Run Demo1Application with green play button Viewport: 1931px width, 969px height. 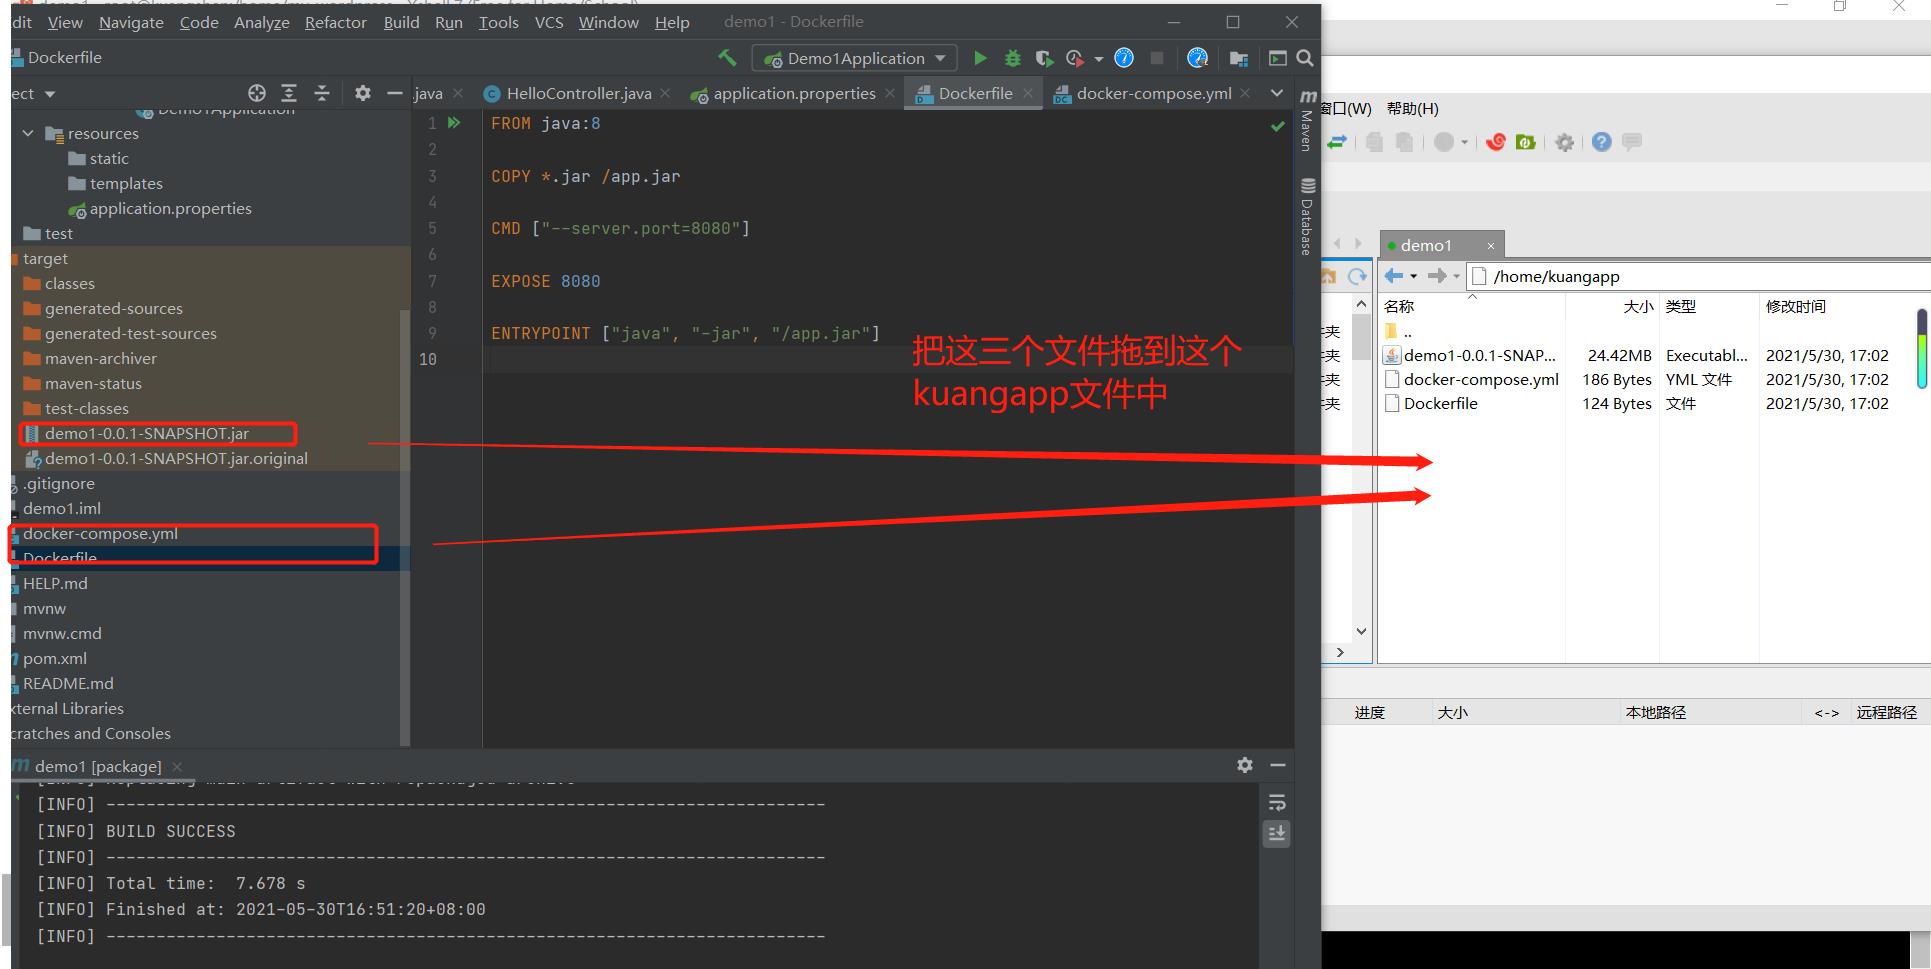(x=980, y=58)
